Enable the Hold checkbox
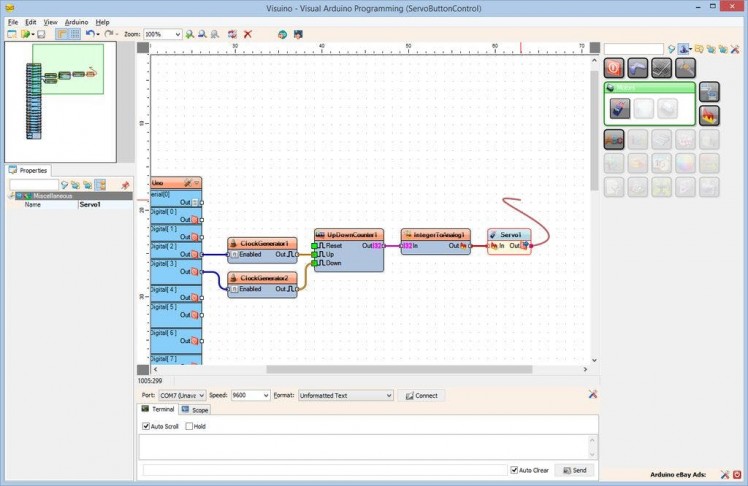The image size is (748, 486). pos(189,426)
